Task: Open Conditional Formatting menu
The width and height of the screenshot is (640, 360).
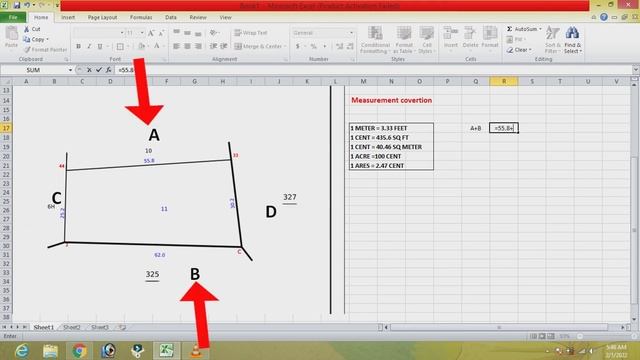Action: click(x=375, y=40)
